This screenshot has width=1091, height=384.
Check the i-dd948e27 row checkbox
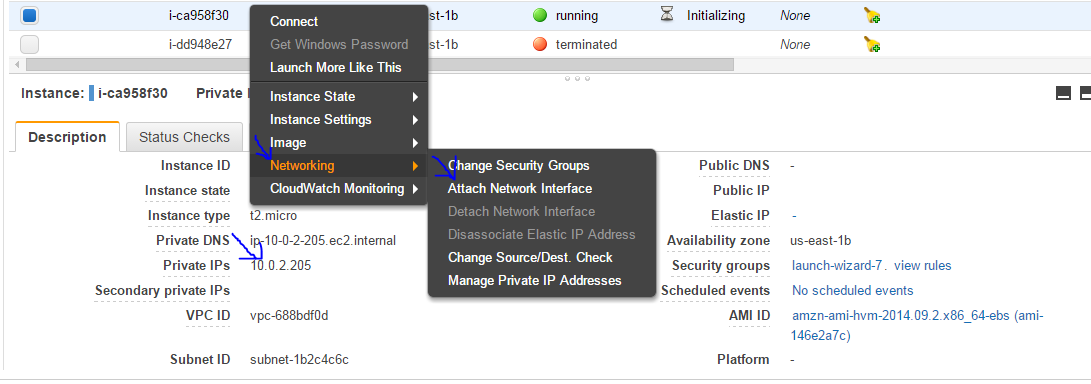(x=29, y=45)
